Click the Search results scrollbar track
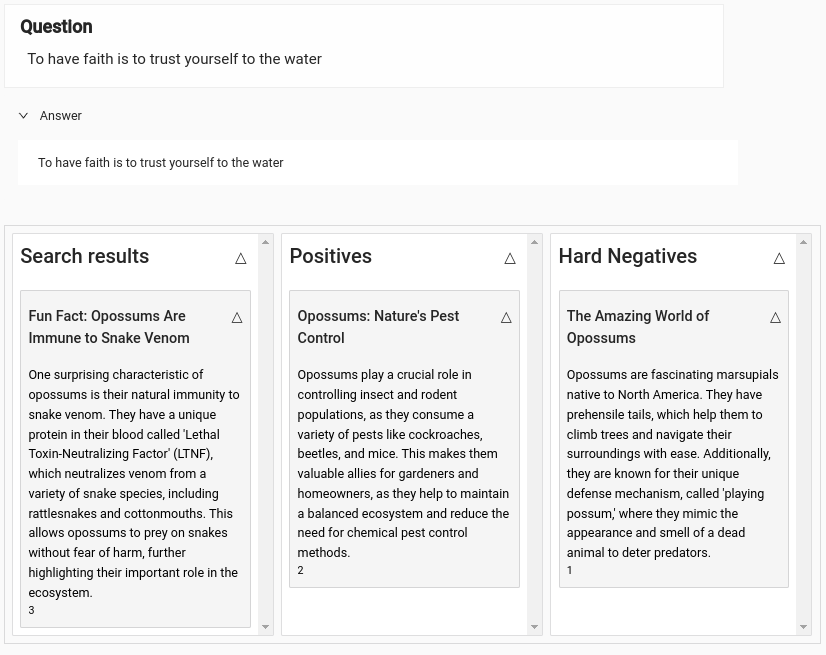The image size is (826, 655). (x=266, y=430)
